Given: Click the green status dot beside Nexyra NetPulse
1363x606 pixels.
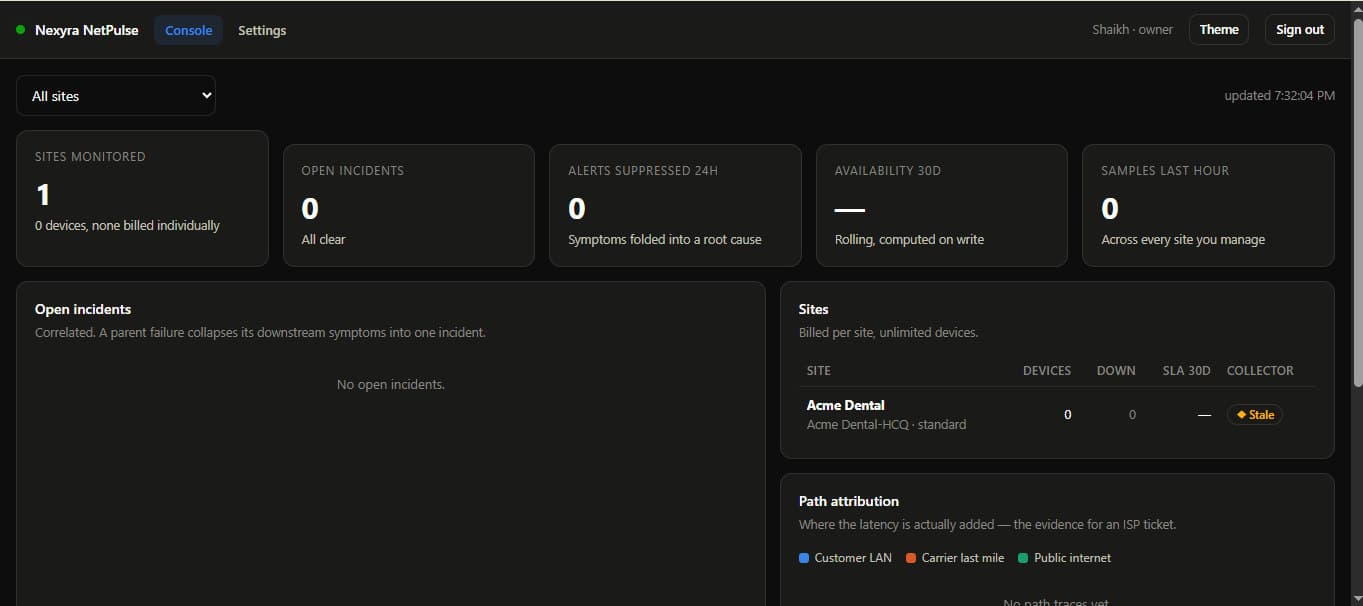Looking at the screenshot, I should 20,30.
